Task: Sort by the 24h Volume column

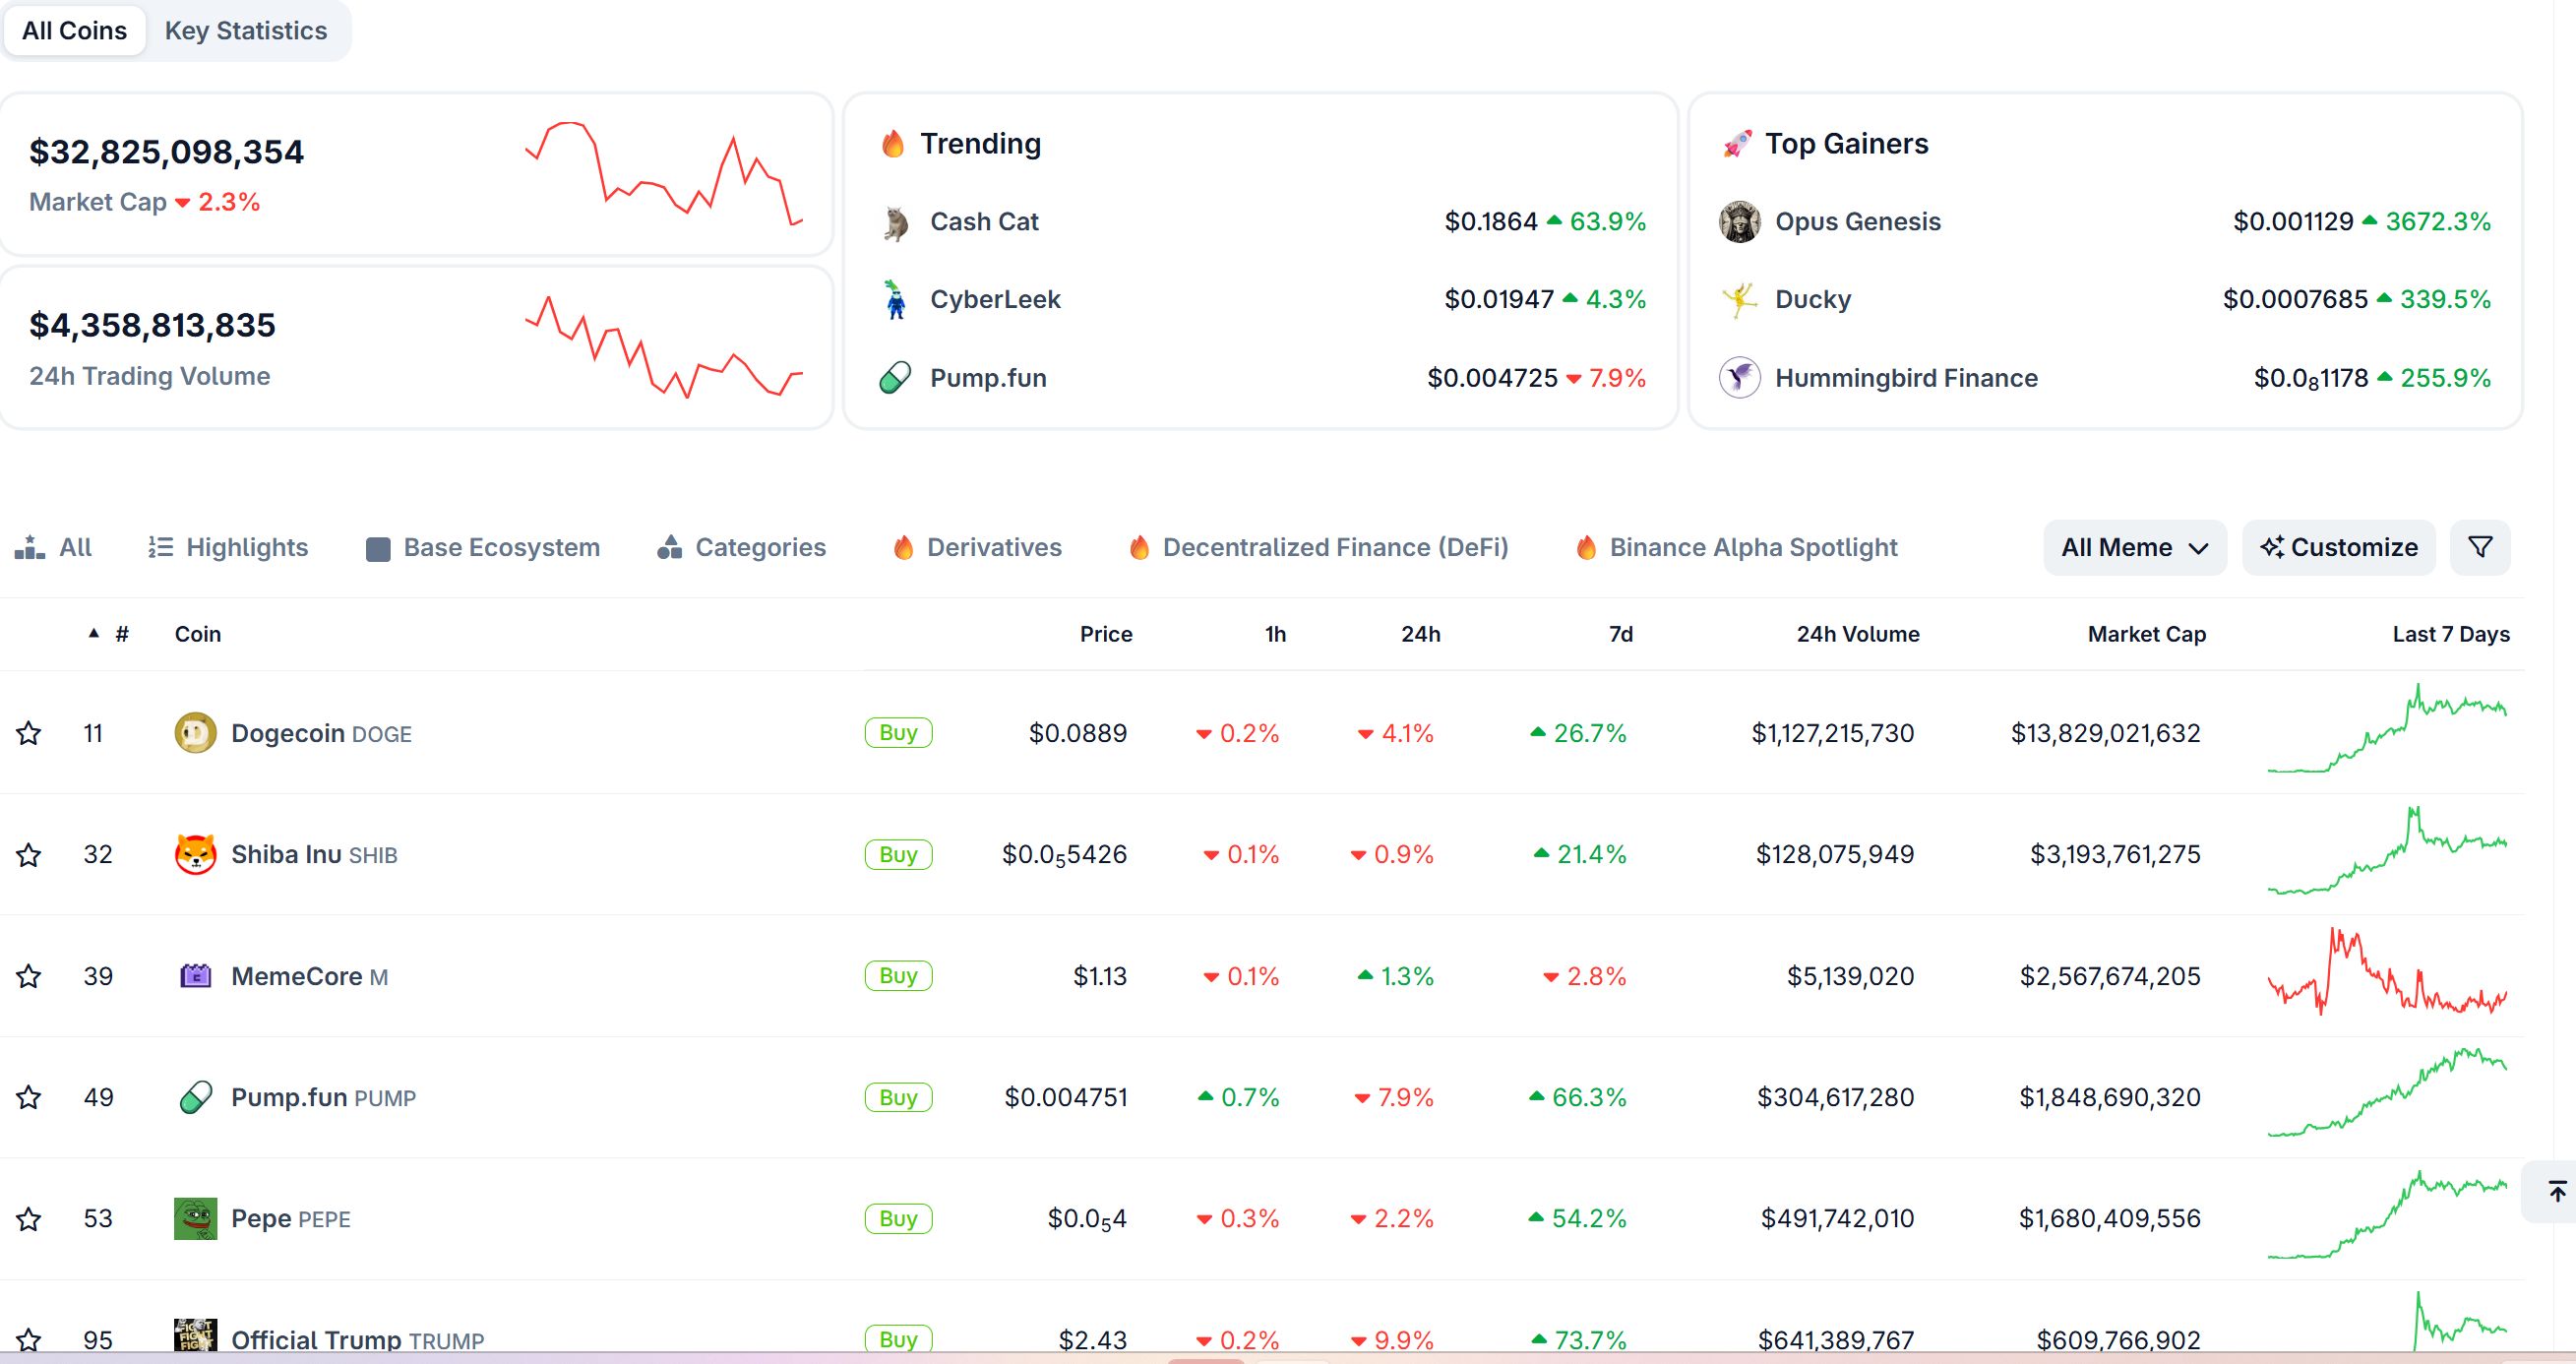Action: point(1858,634)
